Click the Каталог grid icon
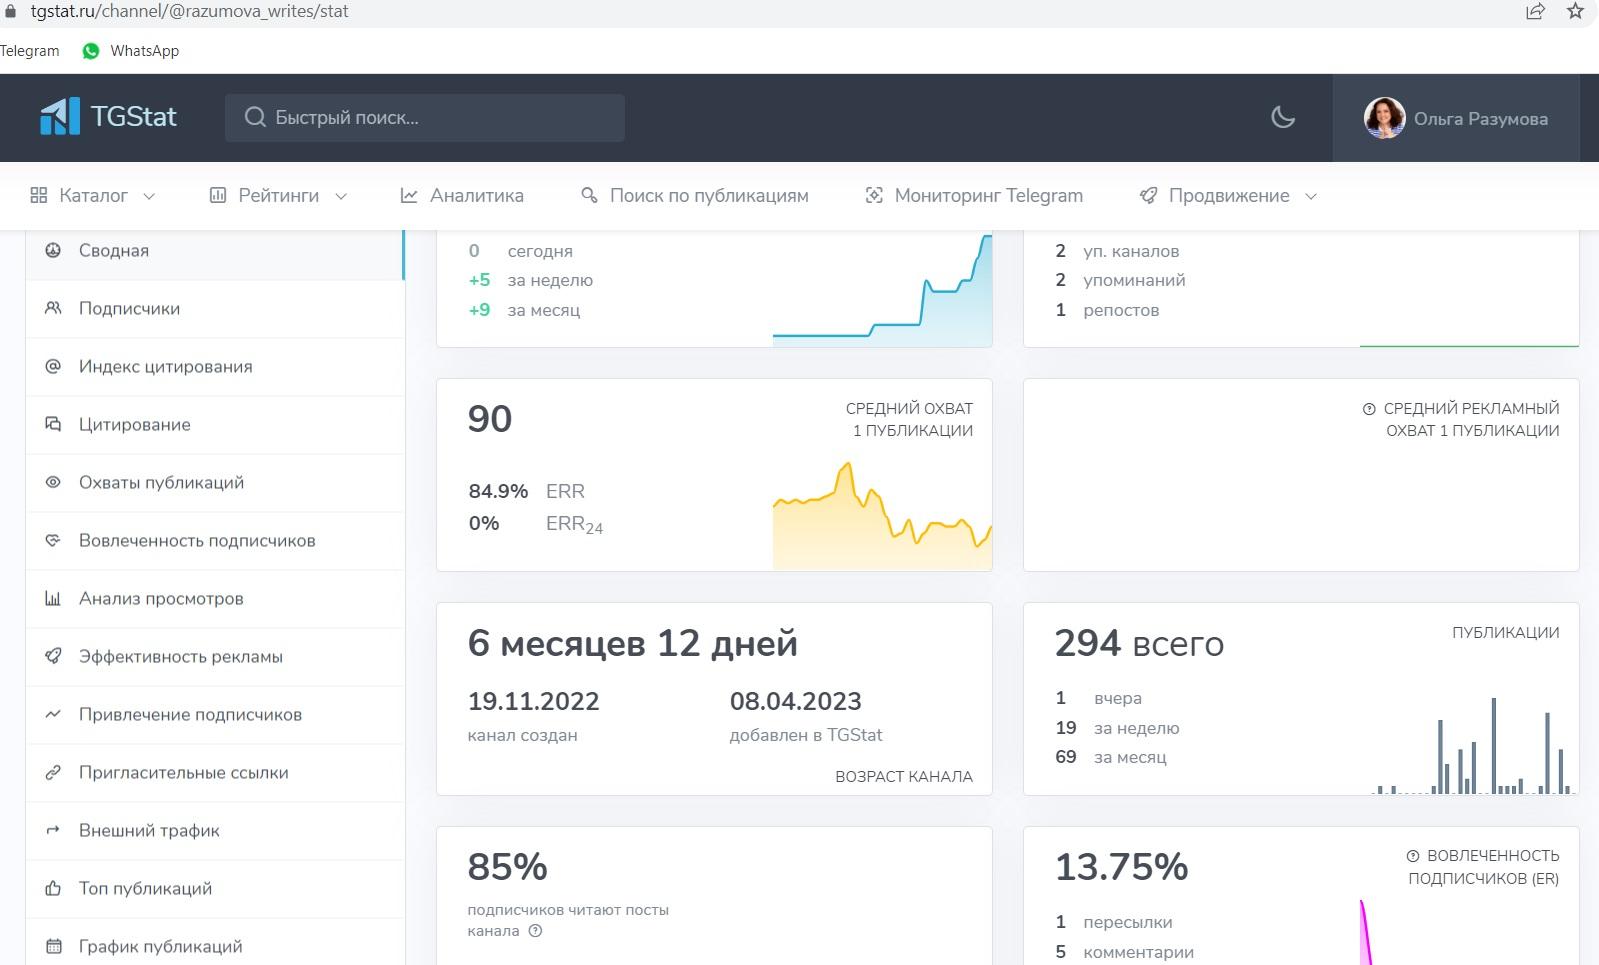Screen dimensions: 1599x965 (39, 196)
